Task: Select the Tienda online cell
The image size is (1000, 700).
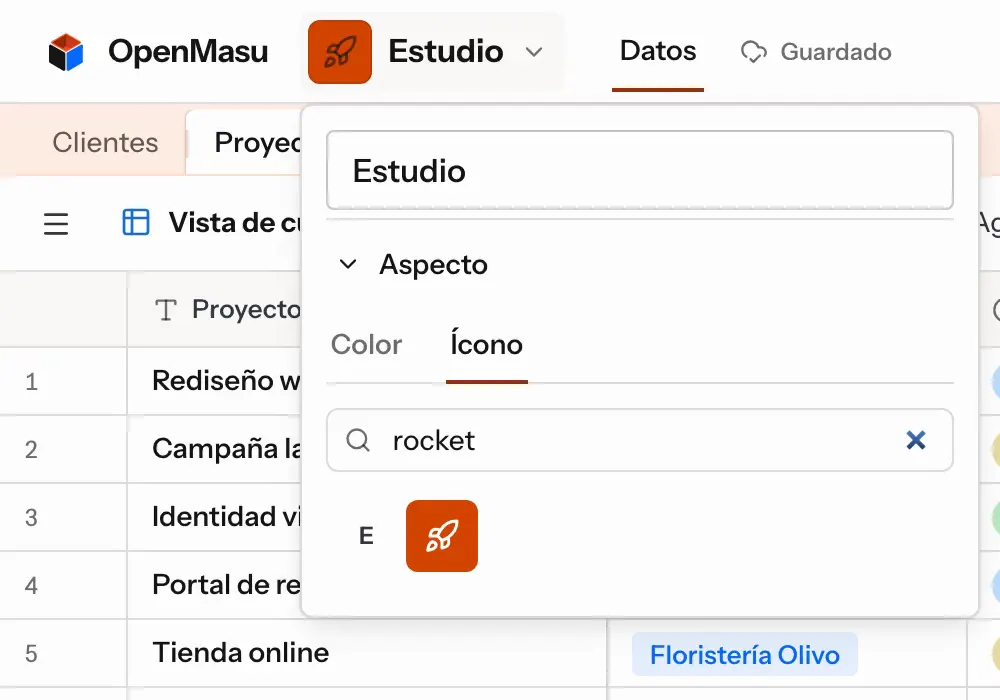Action: (367, 653)
